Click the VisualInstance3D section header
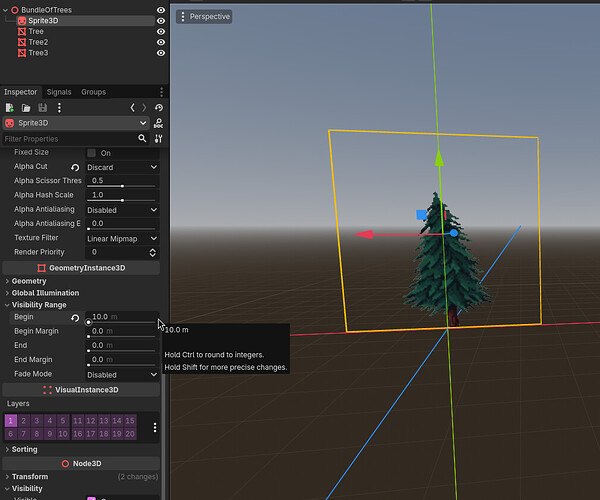 point(81,390)
